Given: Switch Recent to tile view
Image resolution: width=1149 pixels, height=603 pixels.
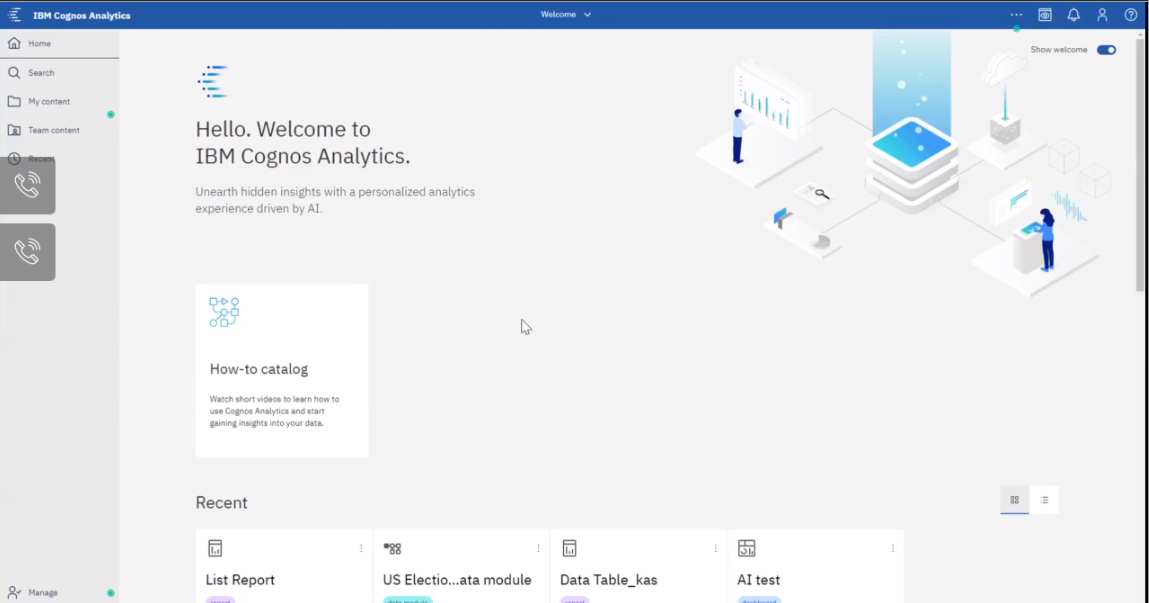Looking at the screenshot, I should tap(1015, 500).
